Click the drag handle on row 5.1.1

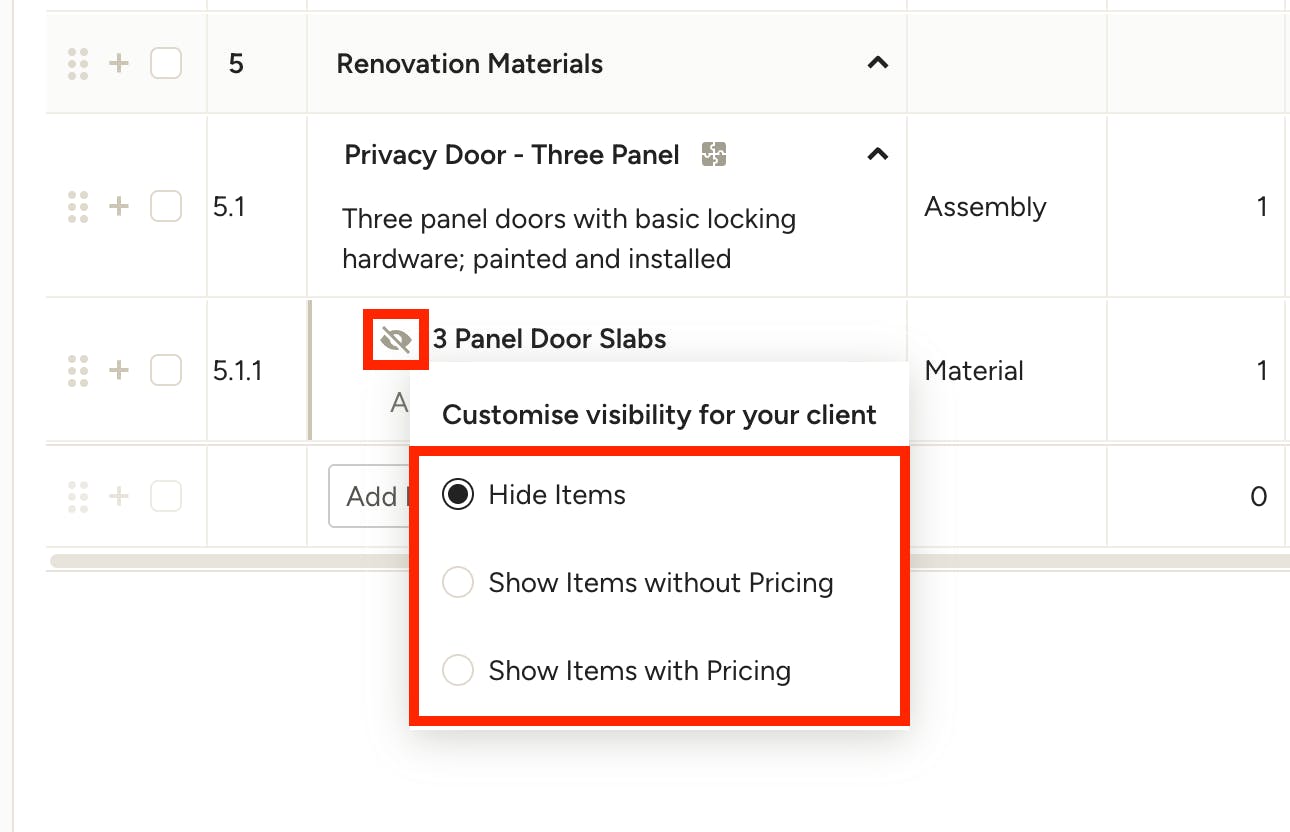tap(78, 371)
